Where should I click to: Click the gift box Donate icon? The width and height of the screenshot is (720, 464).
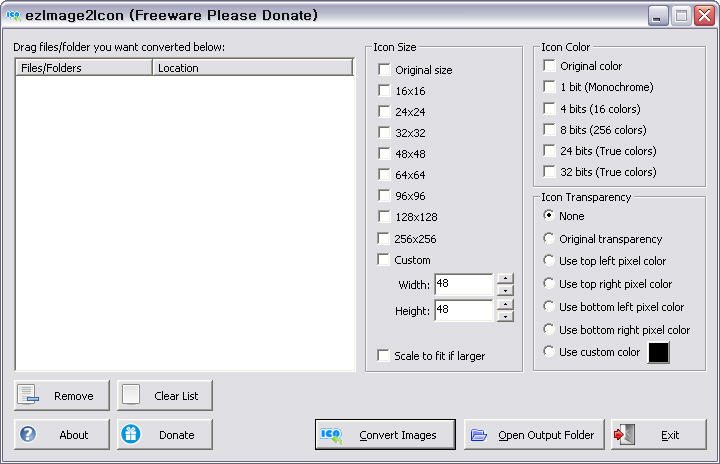131,434
